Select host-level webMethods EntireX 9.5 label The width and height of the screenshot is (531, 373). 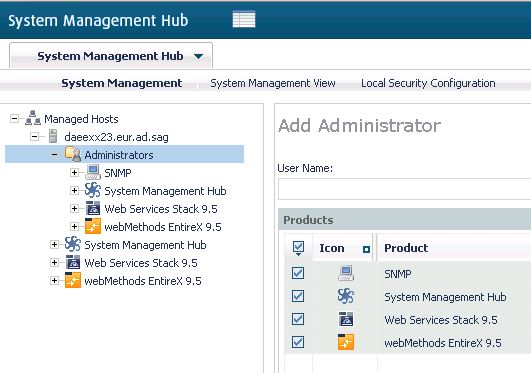[x=143, y=281]
